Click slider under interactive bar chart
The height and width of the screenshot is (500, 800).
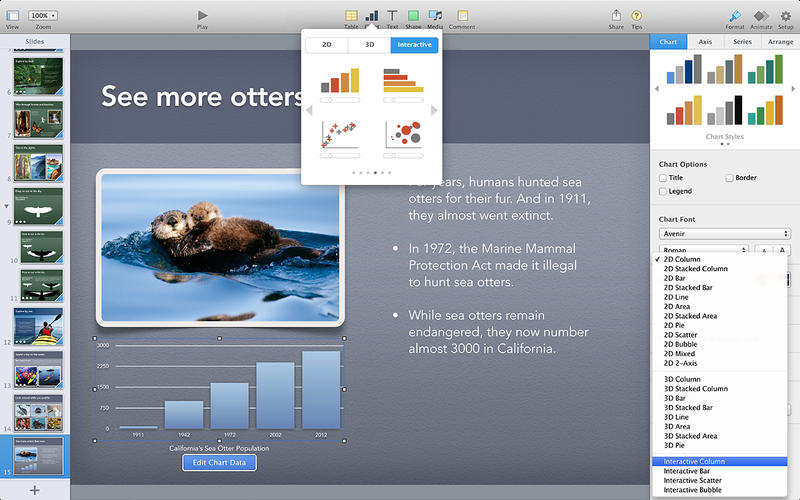403,100
